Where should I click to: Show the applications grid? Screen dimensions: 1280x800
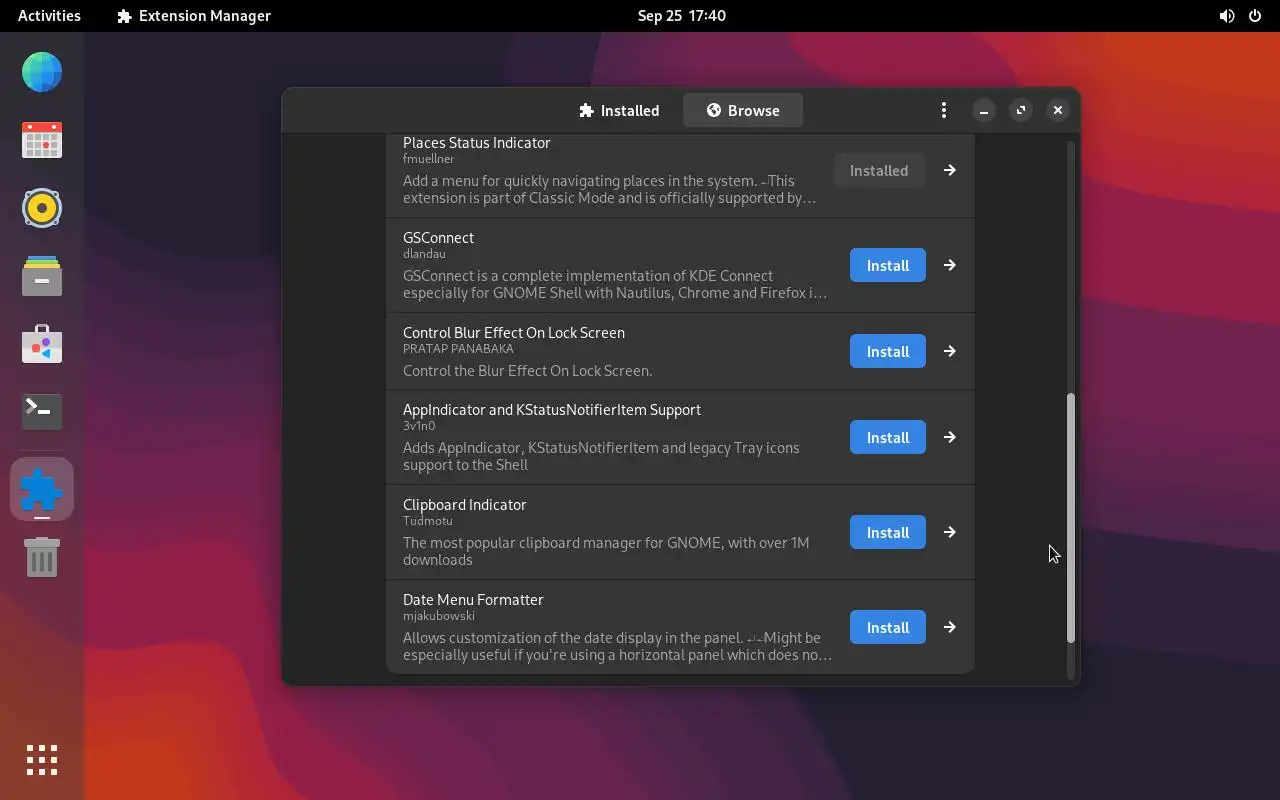42,760
